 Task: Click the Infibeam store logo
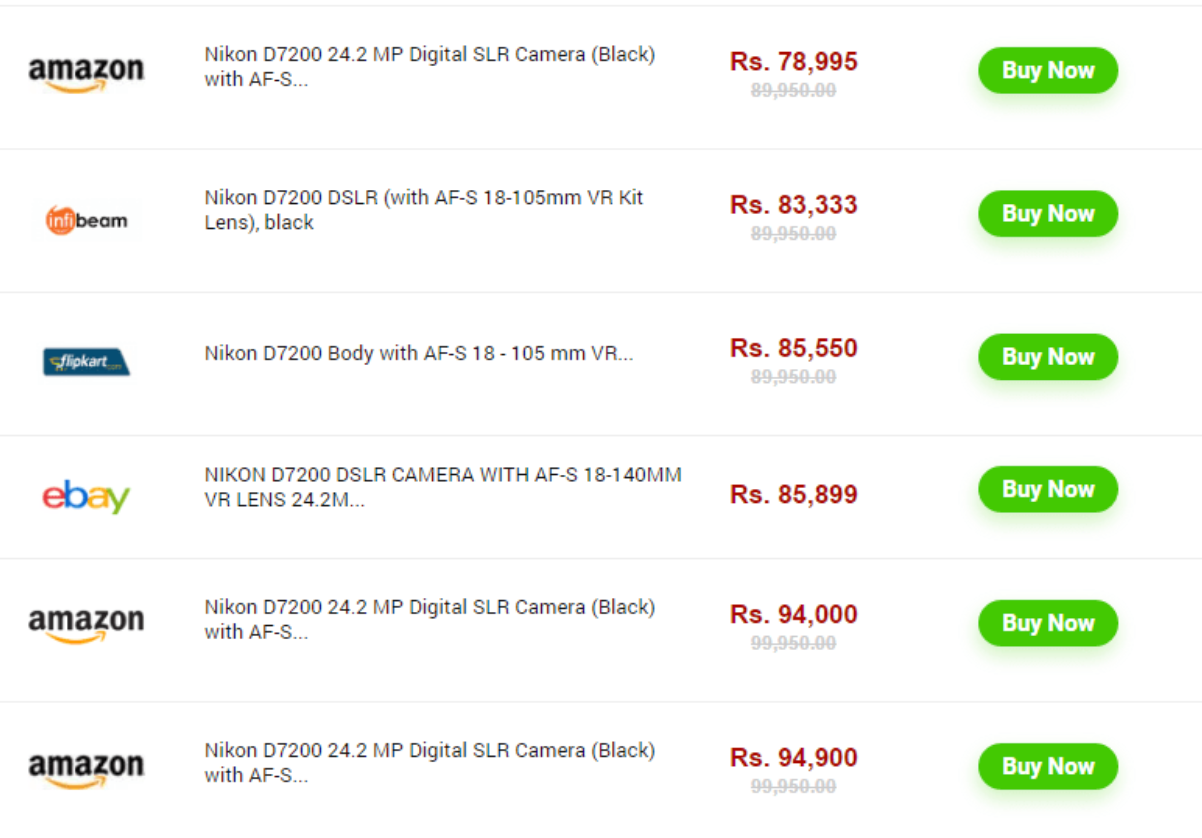click(x=87, y=219)
